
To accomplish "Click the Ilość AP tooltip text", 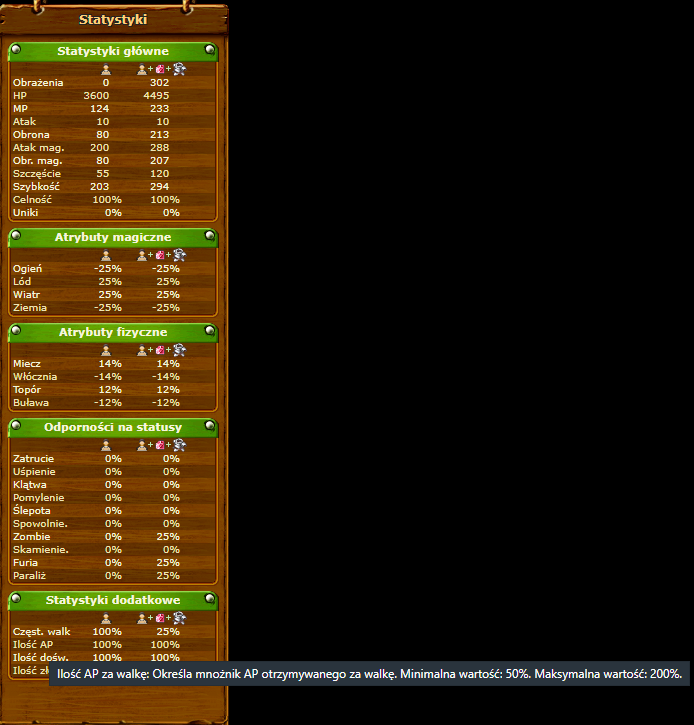I will coord(369,675).
